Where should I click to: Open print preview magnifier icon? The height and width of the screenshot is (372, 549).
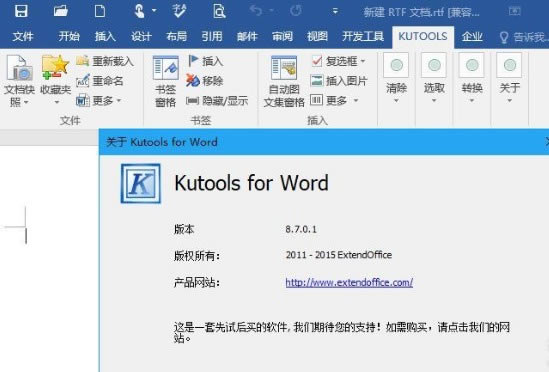219,11
